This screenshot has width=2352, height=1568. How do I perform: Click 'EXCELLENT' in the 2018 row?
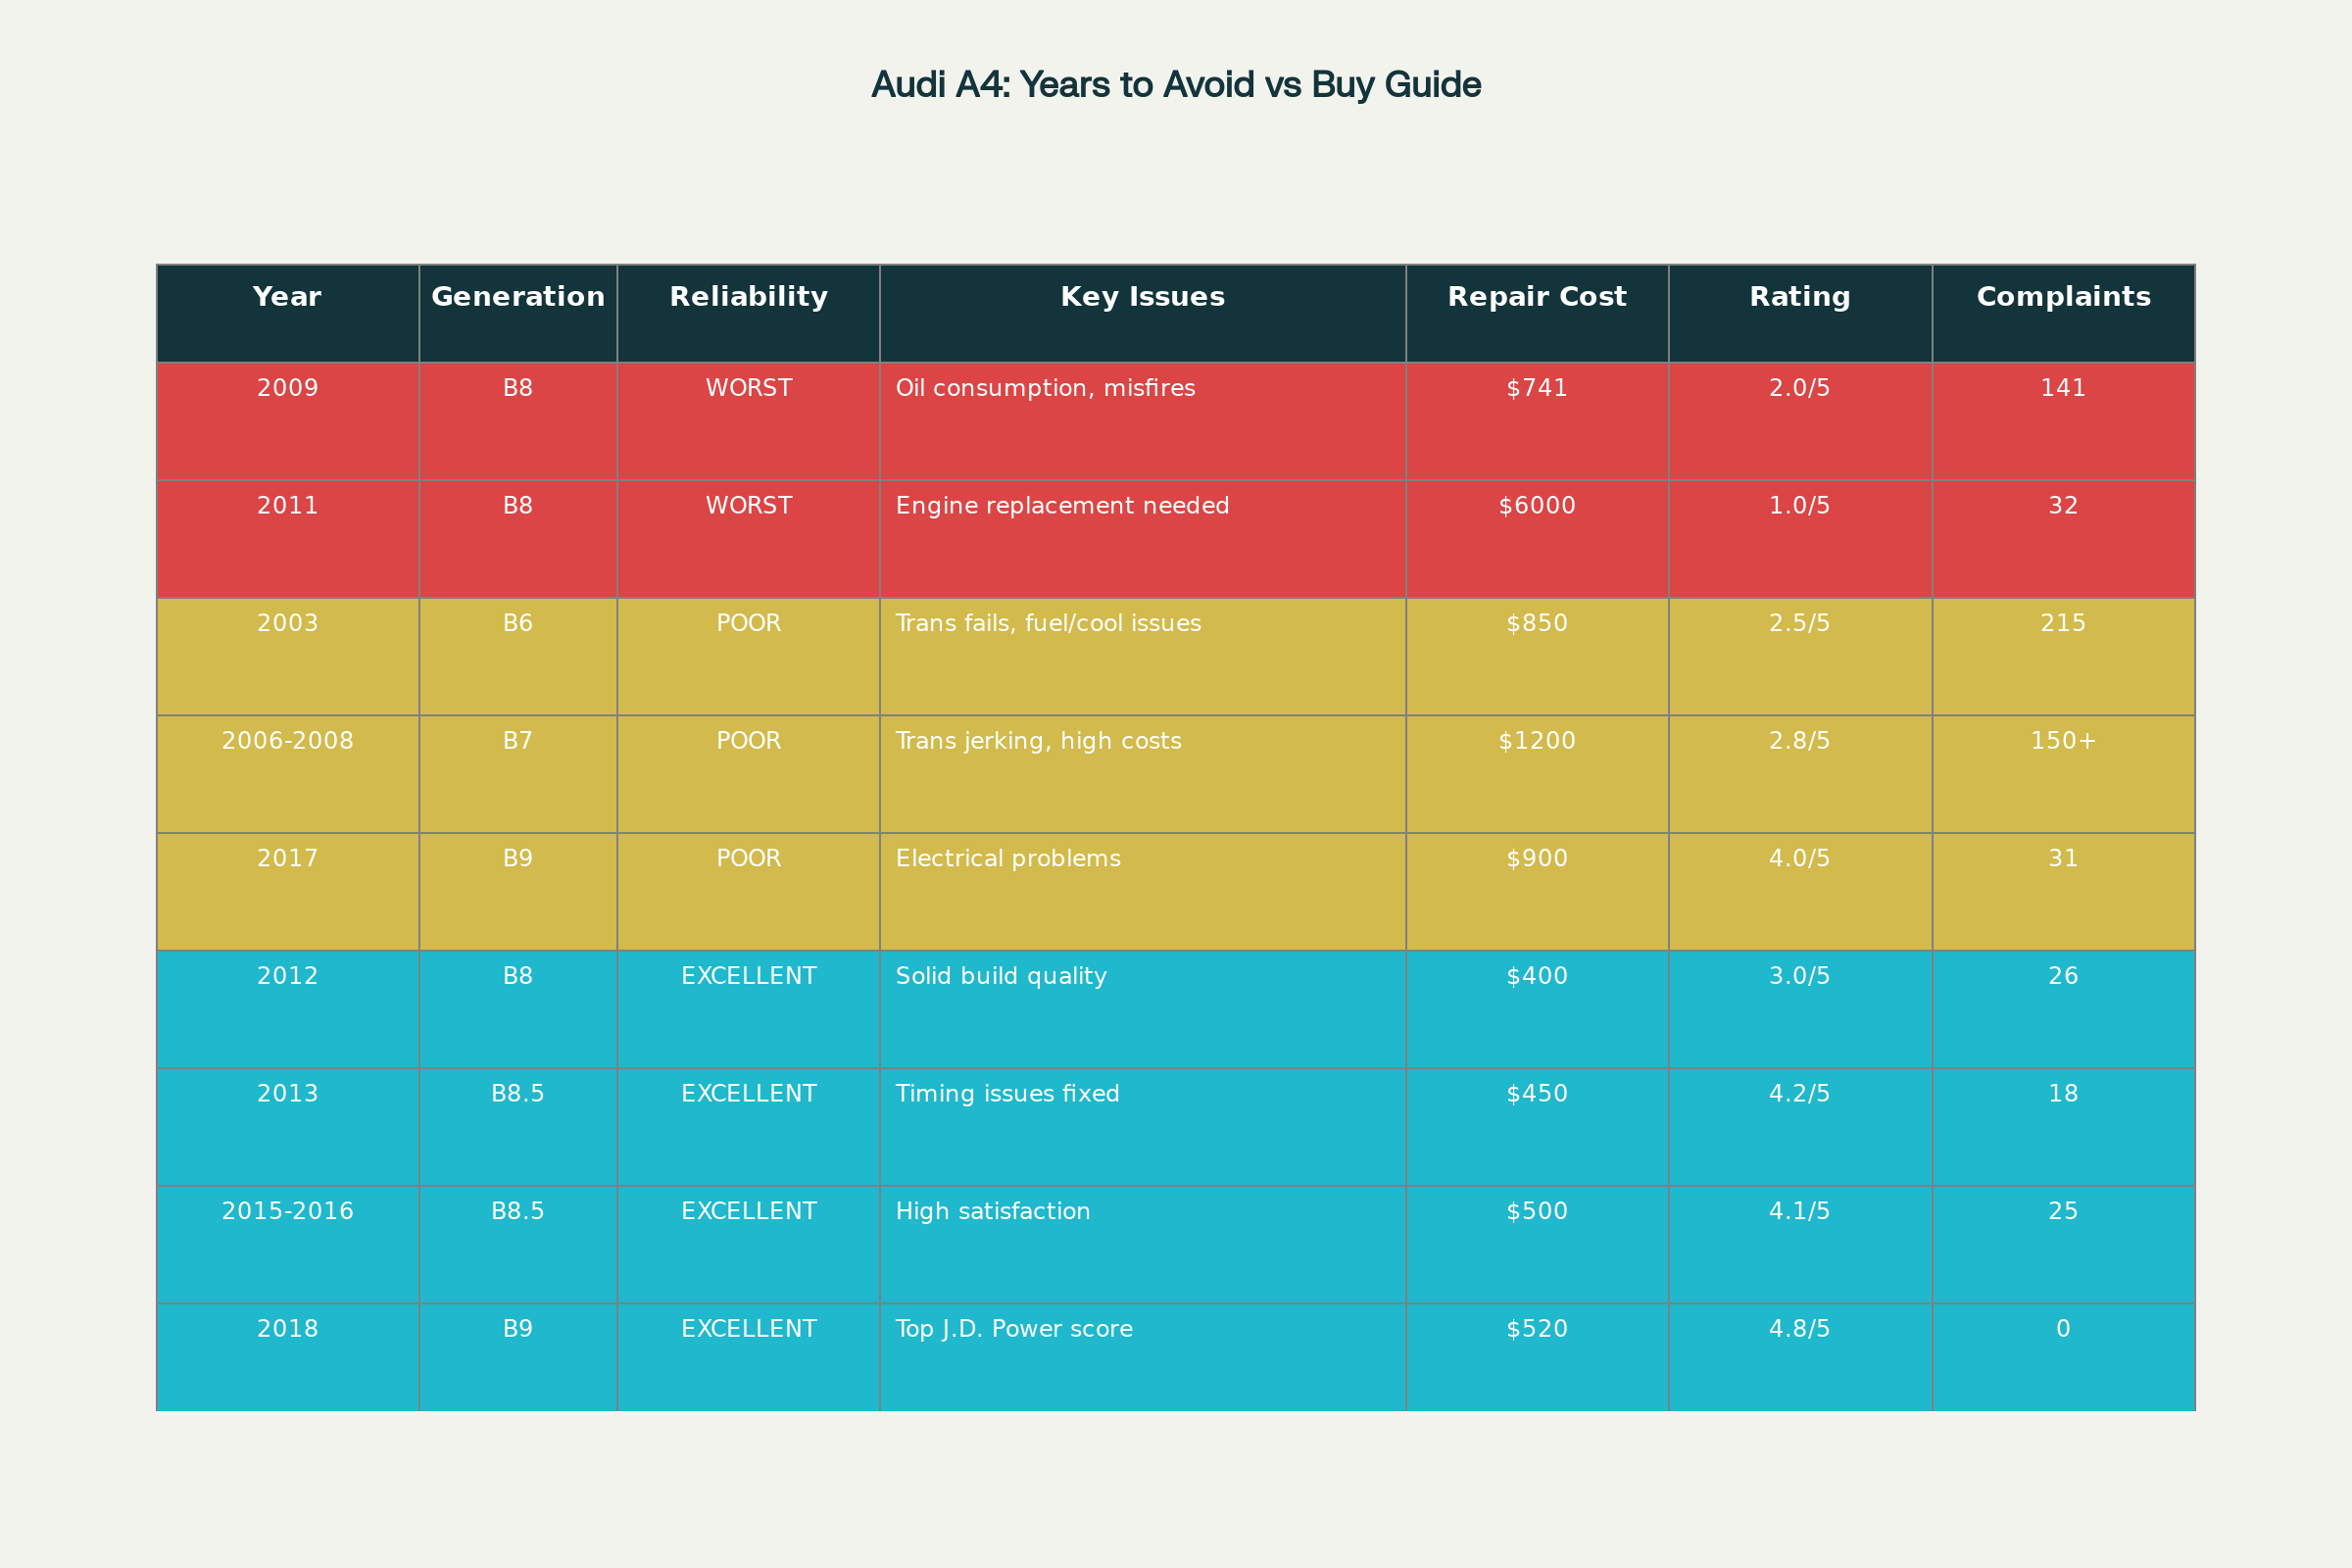tap(748, 1329)
